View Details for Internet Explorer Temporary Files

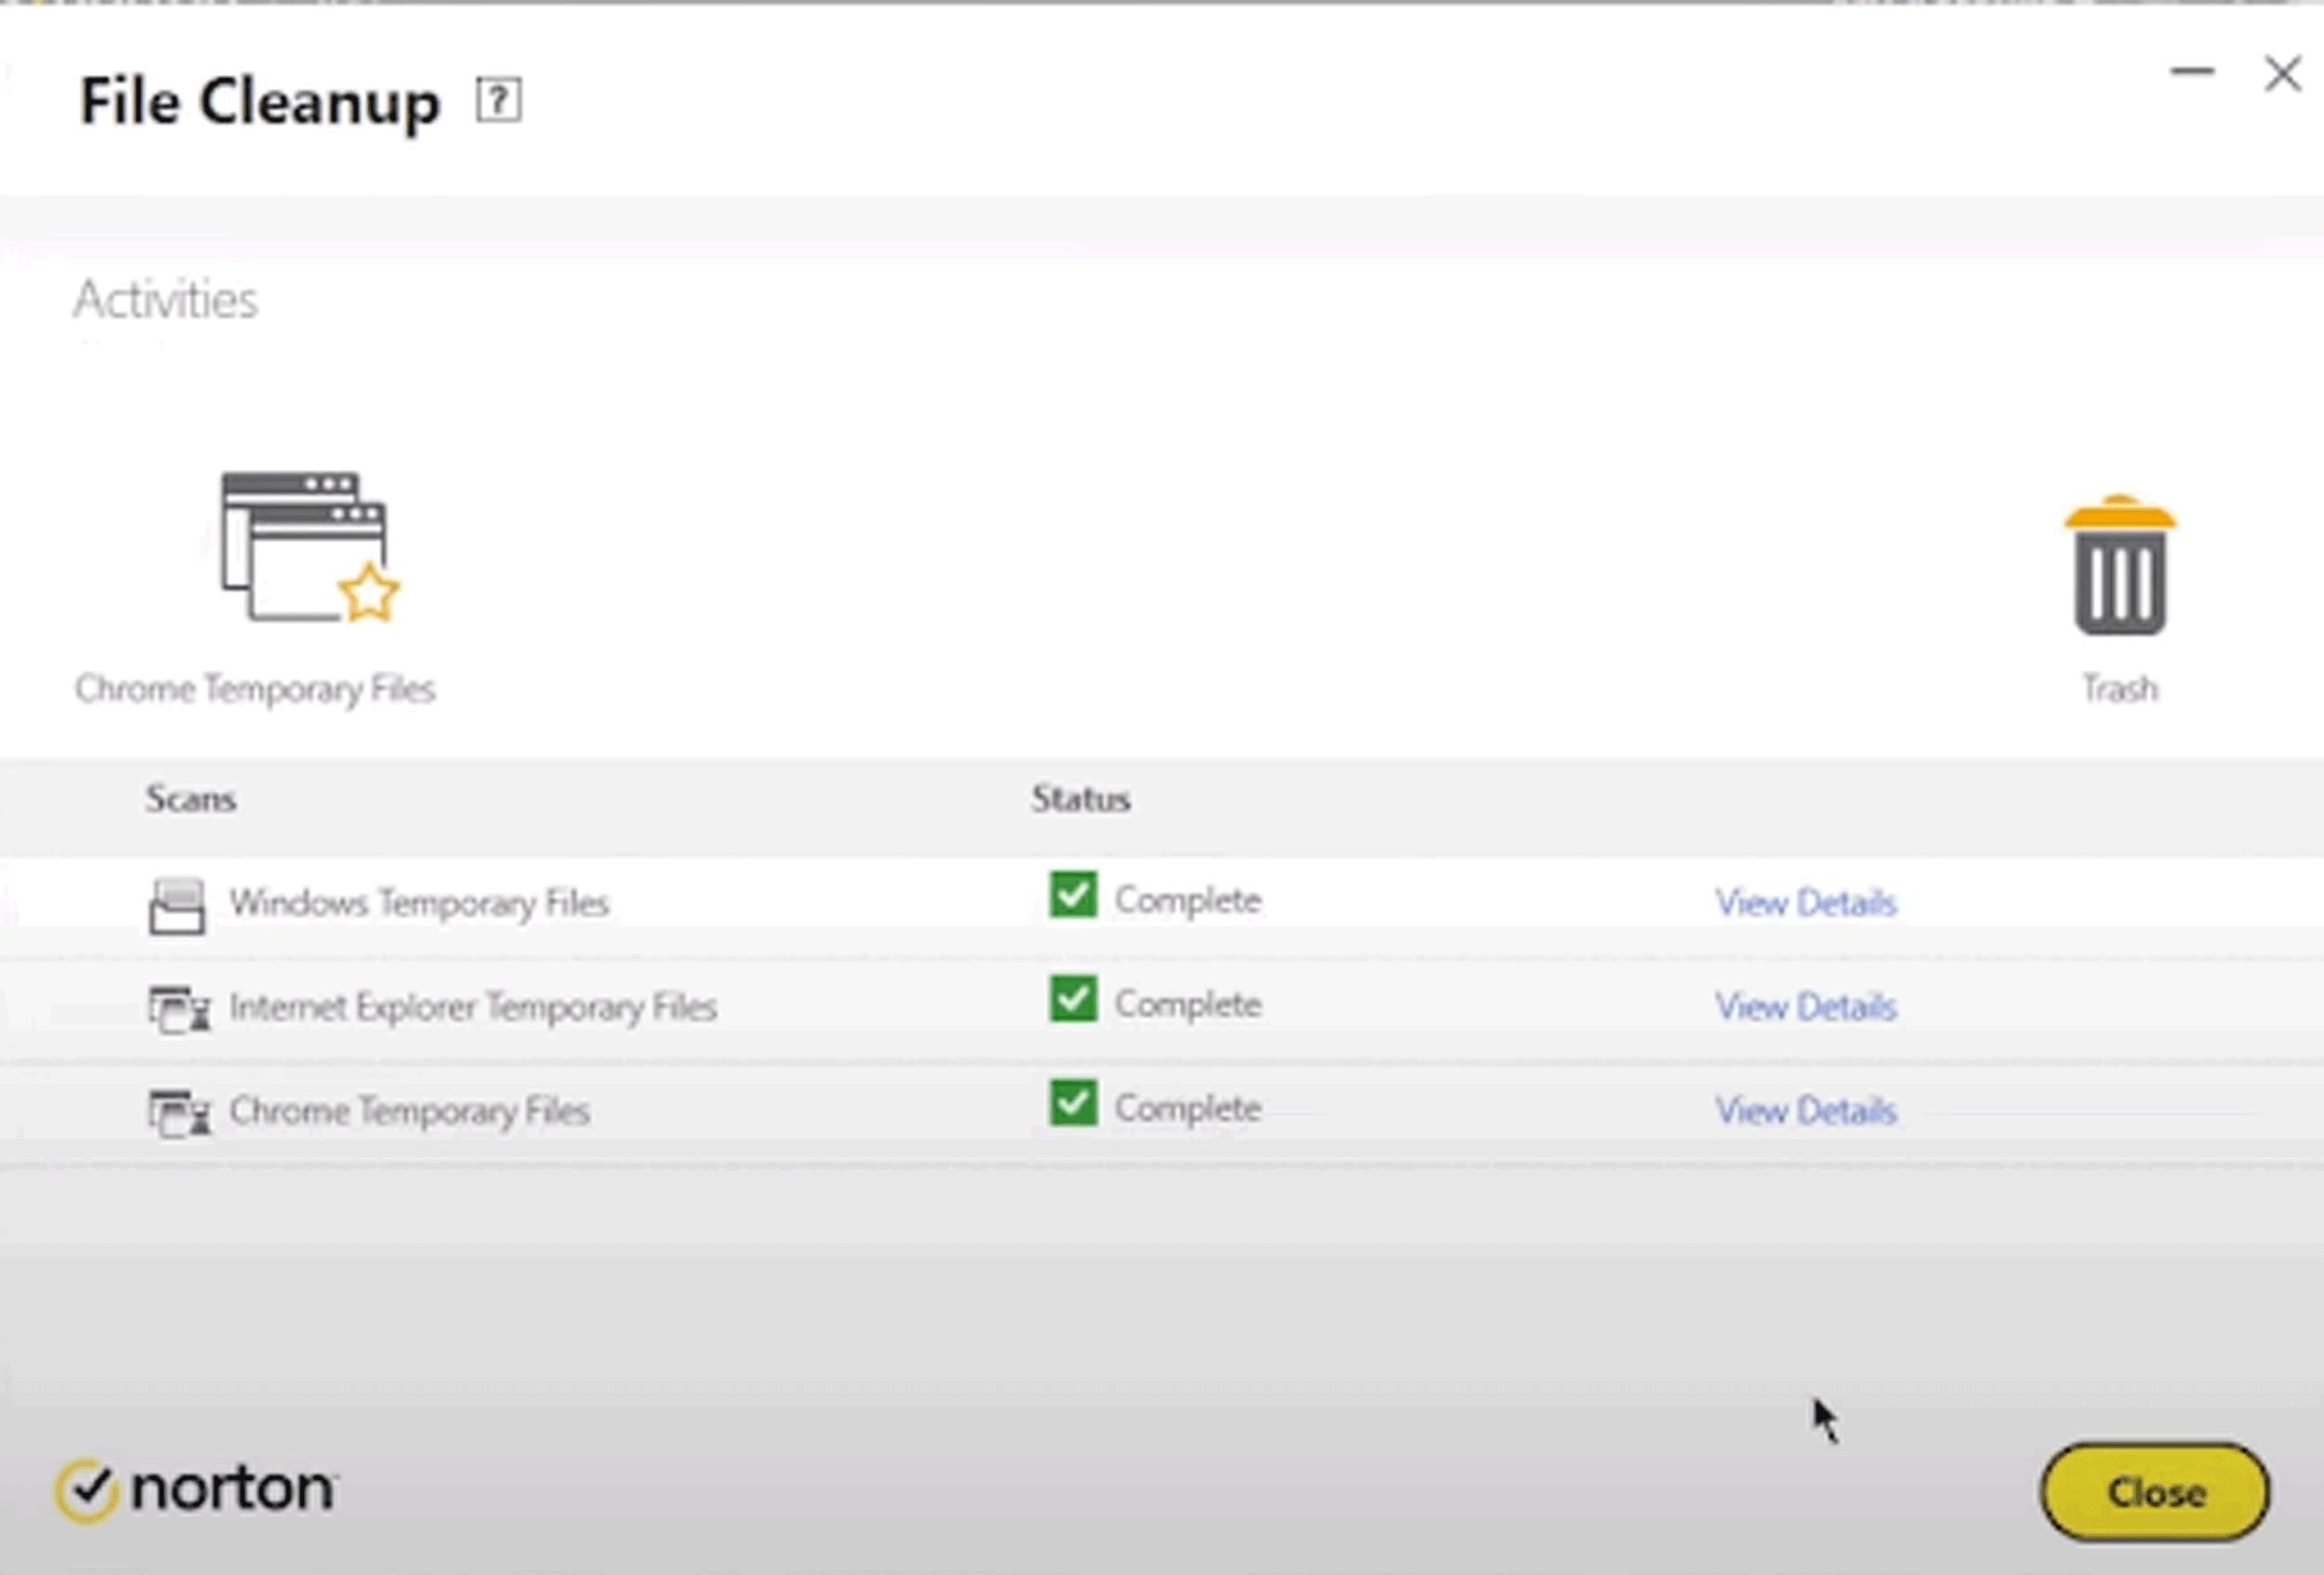point(1806,1007)
